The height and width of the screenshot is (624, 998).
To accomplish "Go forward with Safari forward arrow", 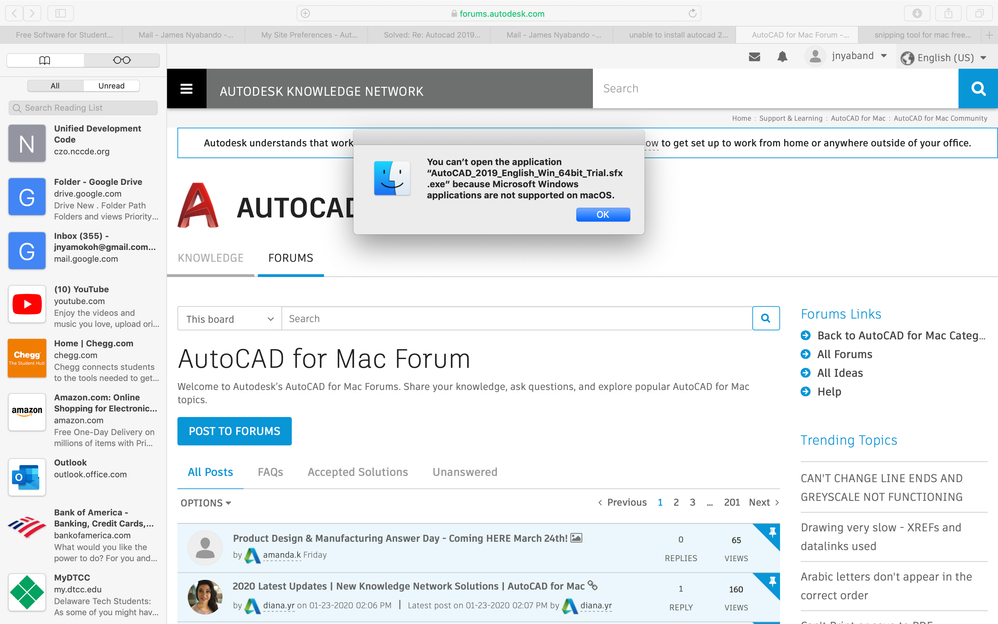I will pyautogui.click(x=32, y=13).
